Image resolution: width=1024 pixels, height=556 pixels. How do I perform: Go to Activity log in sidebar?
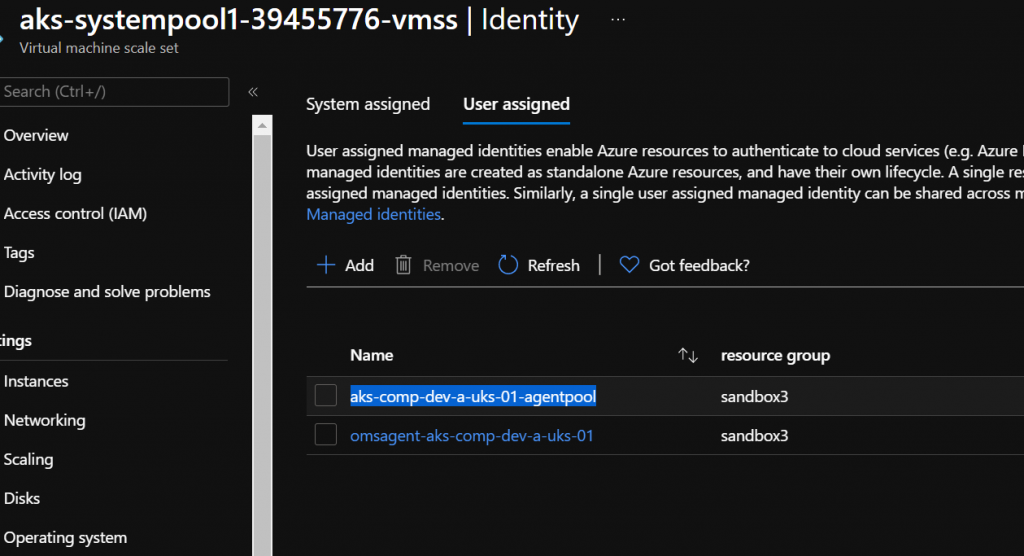43,174
